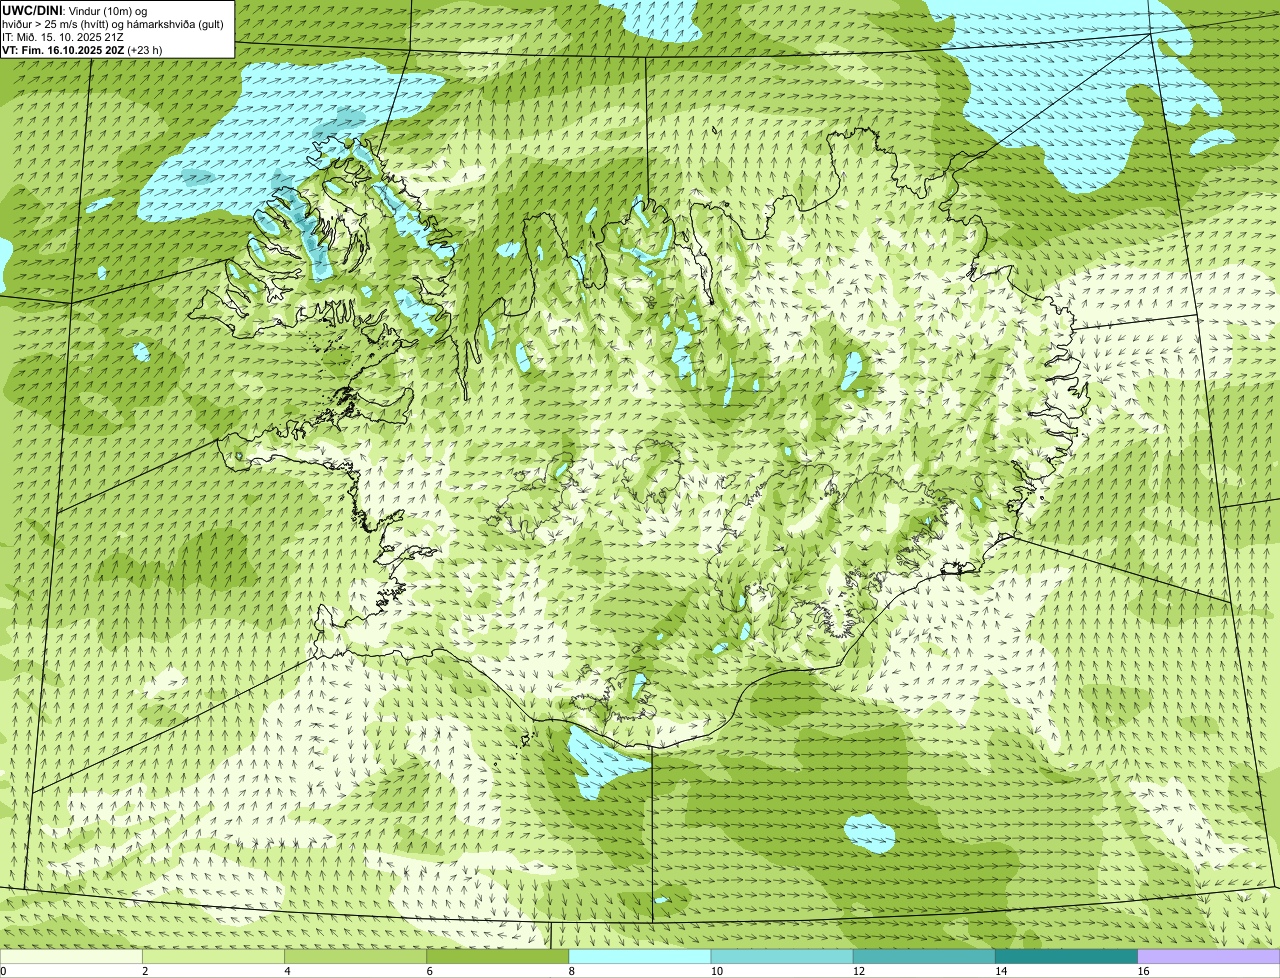1280x978 pixels.
Task: Click the 'VT: Fim. 16.10.2025 20Z (+23 h)' line
Action: pos(82,50)
